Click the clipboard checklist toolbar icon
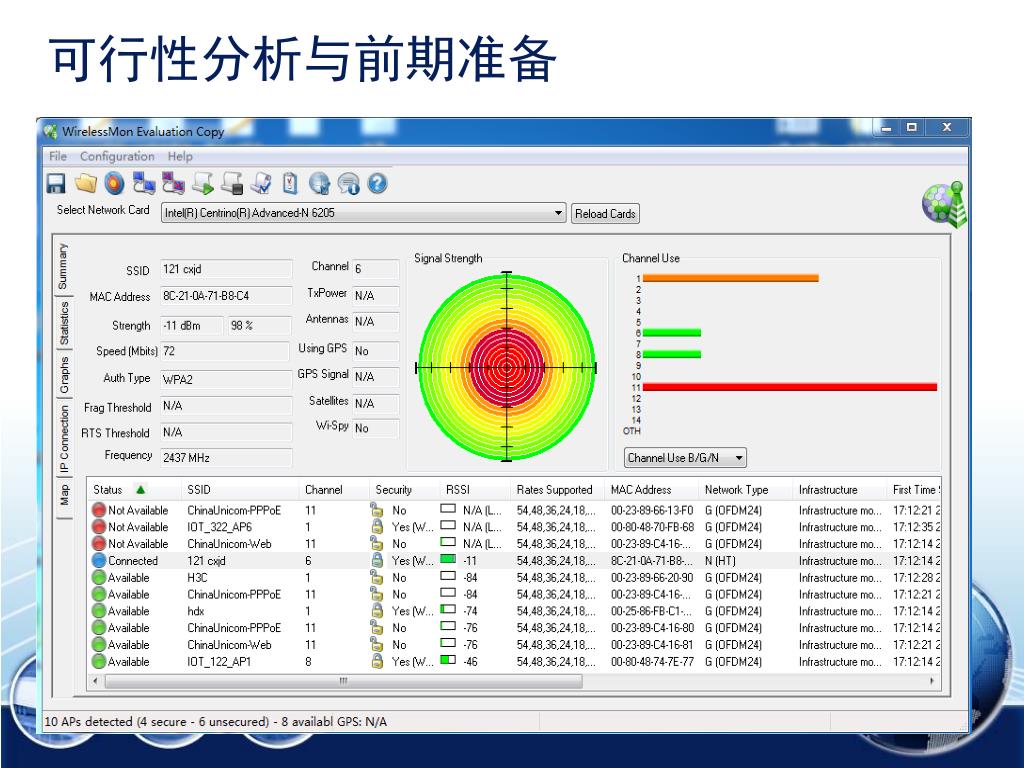This screenshot has width=1024, height=768. [290, 184]
